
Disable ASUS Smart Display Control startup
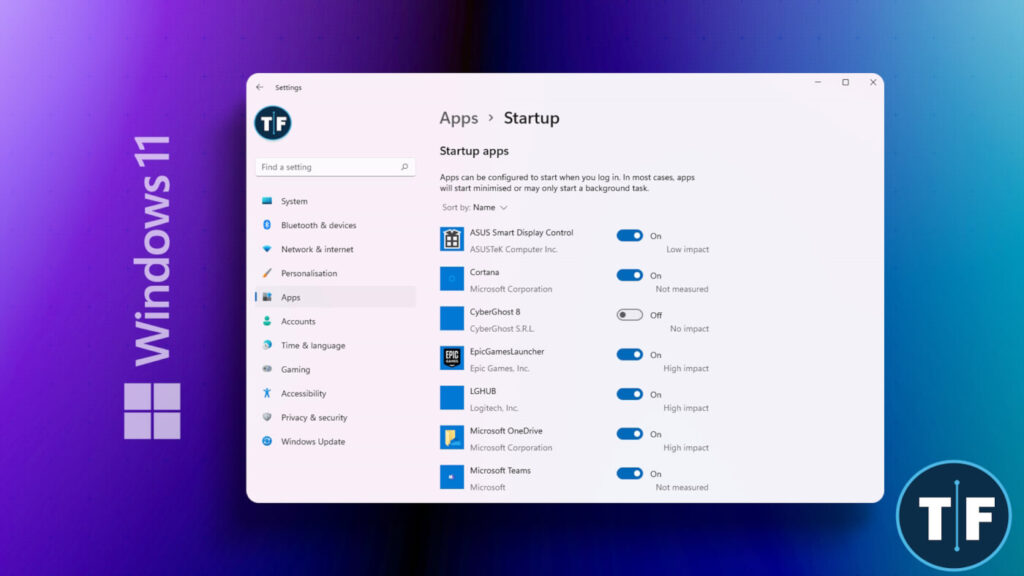pos(629,236)
